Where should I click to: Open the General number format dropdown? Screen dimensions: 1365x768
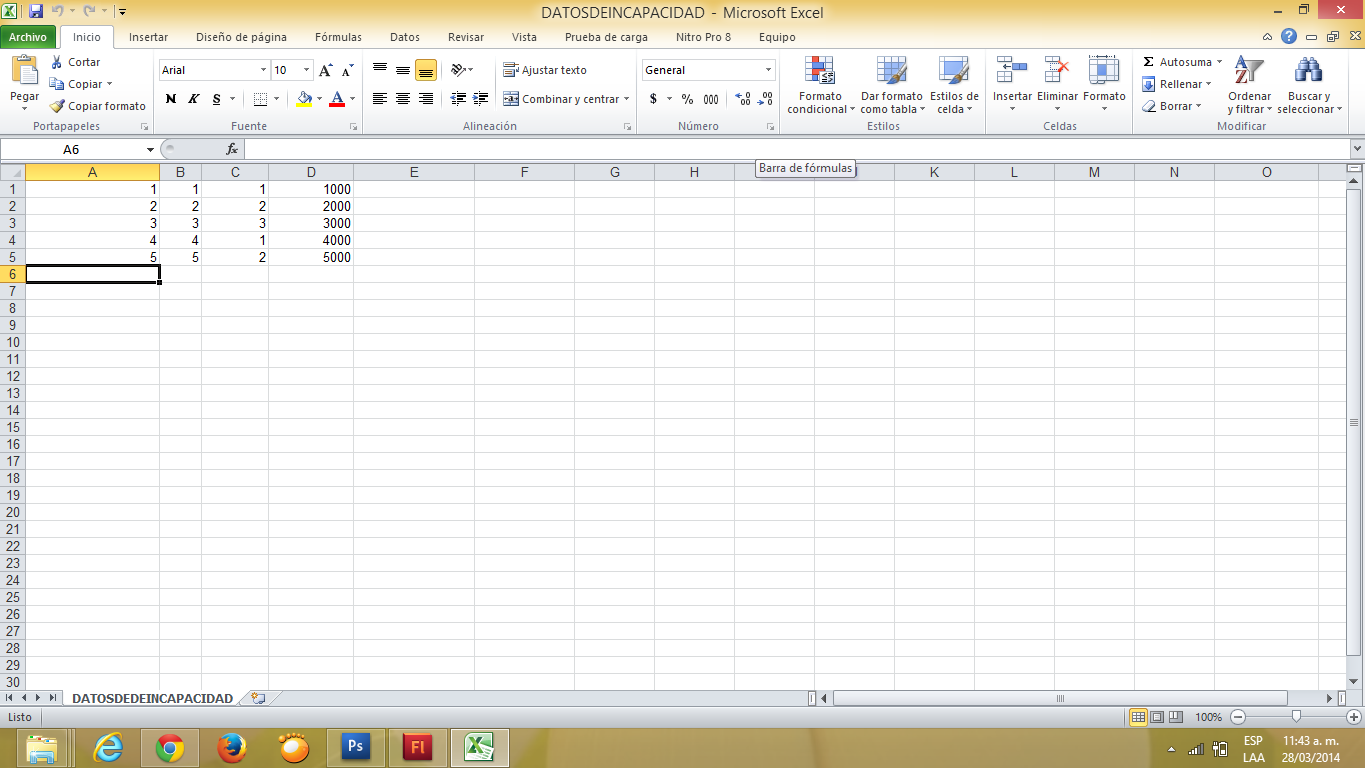(x=768, y=70)
